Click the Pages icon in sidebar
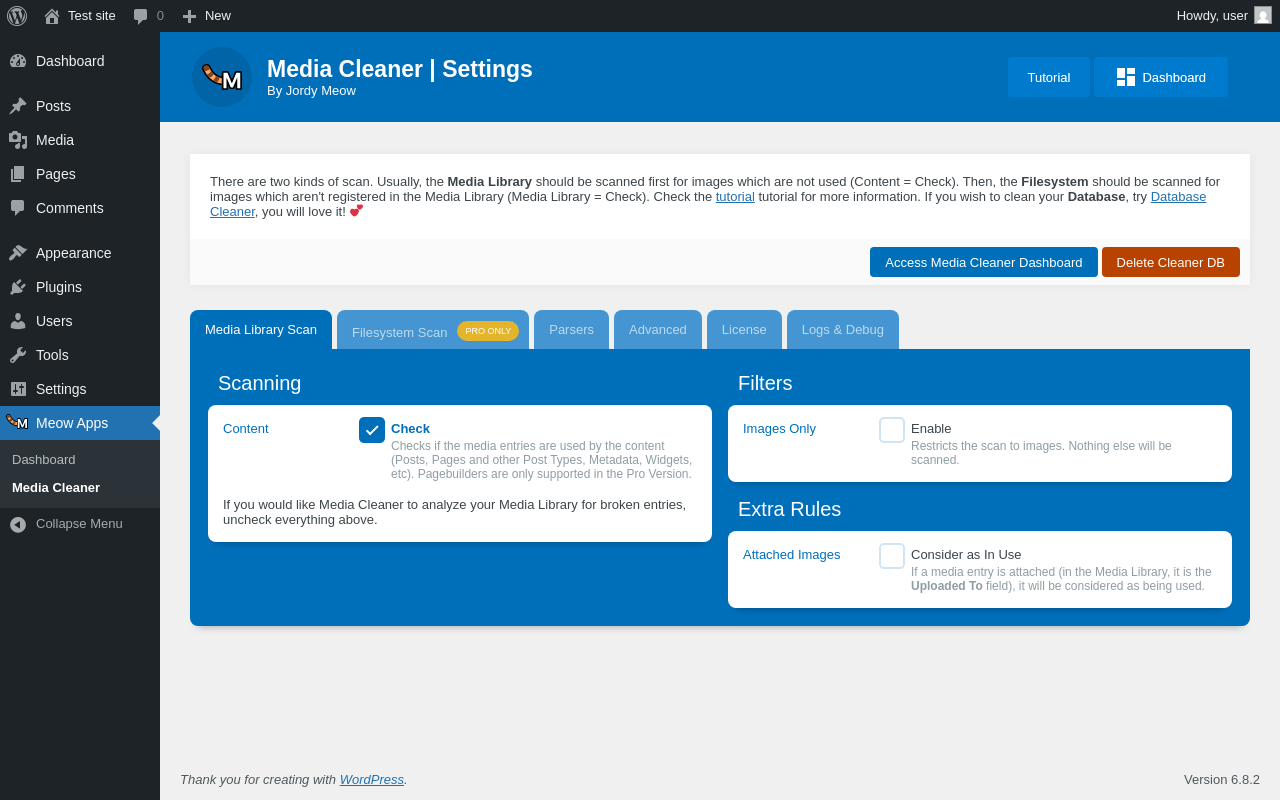The width and height of the screenshot is (1280, 800). pos(18,174)
